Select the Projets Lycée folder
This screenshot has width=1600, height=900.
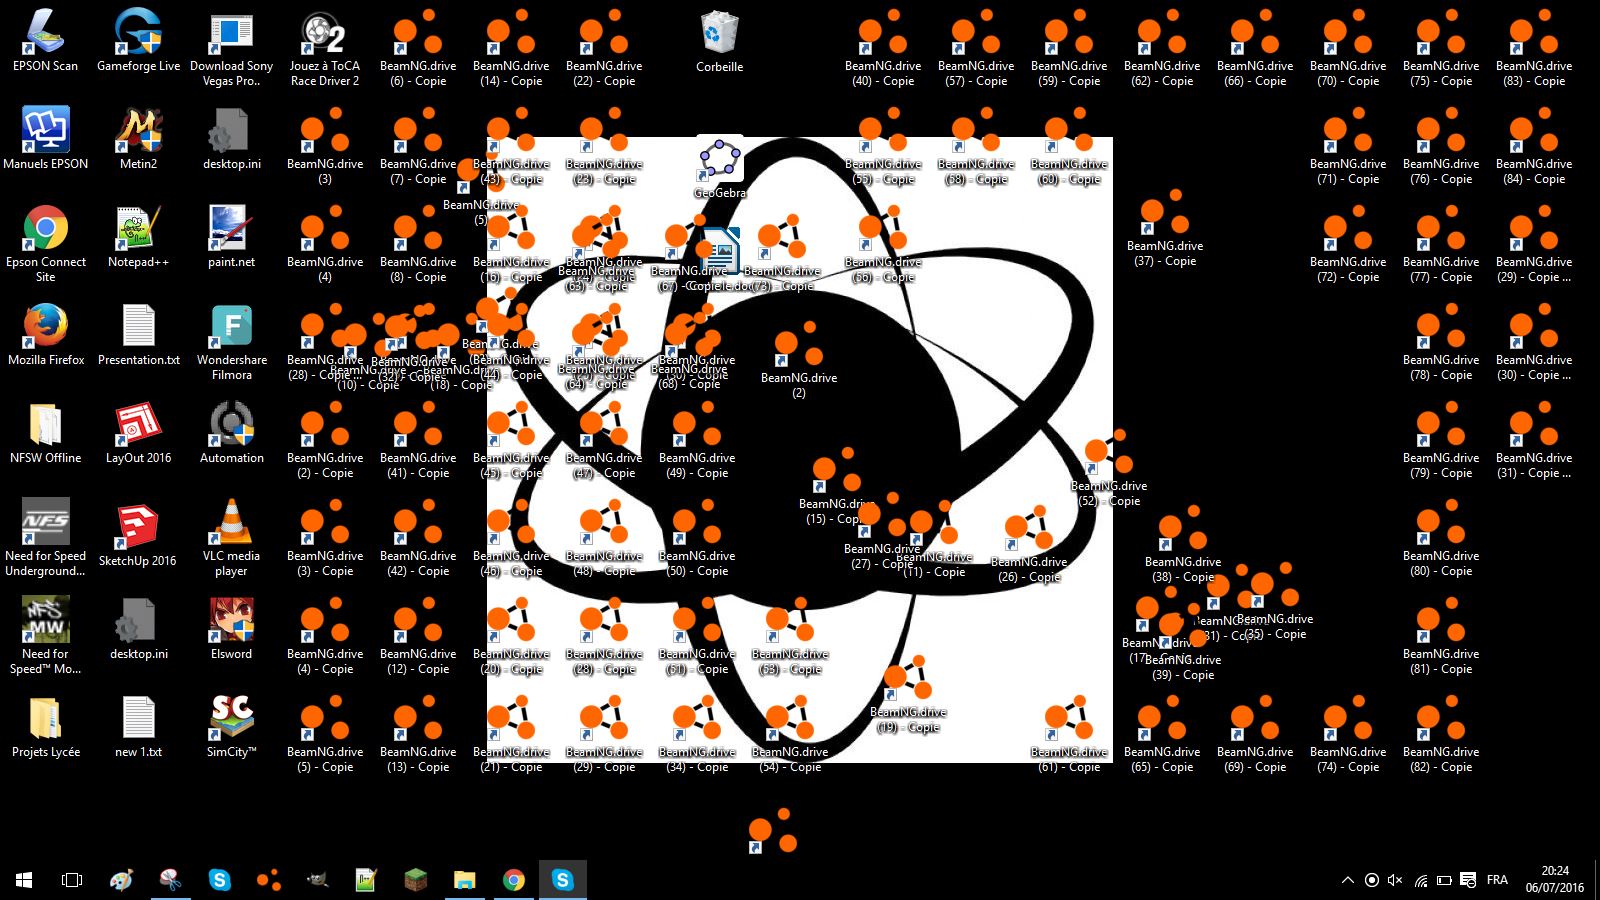45,728
